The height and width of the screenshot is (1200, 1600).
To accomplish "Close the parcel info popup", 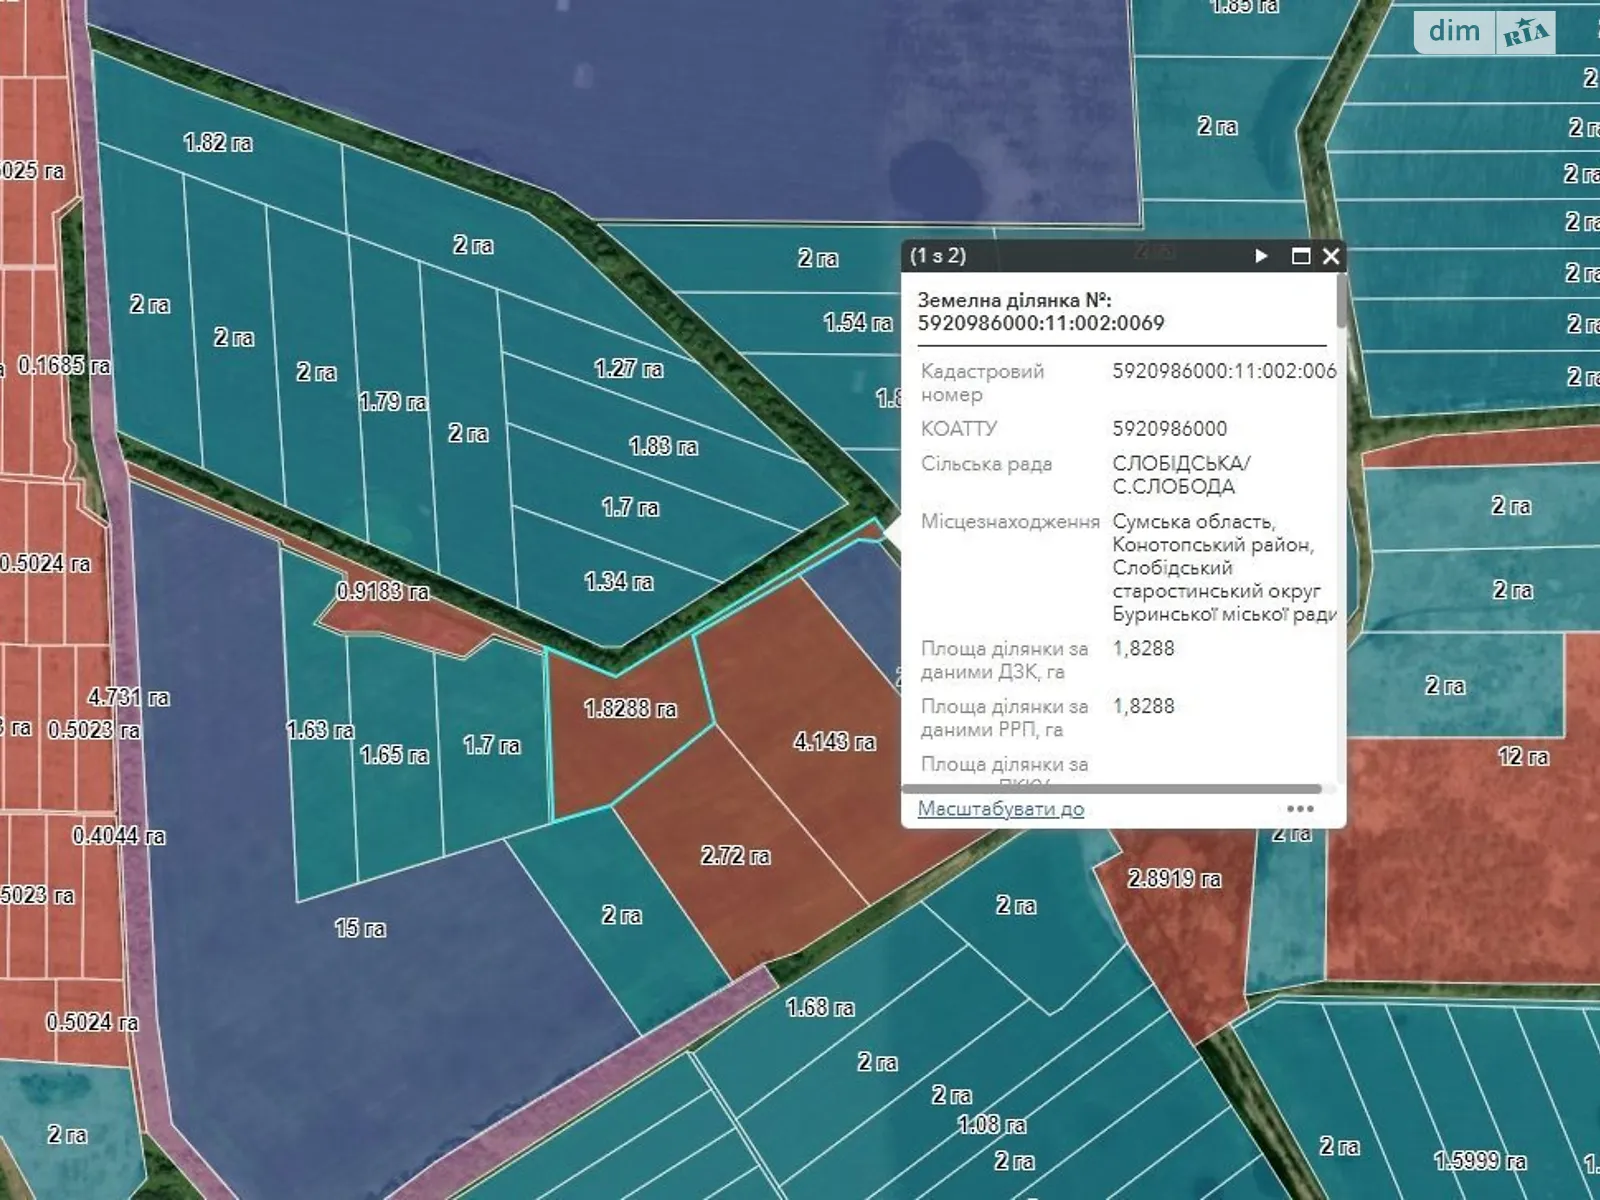I will tap(1331, 256).
